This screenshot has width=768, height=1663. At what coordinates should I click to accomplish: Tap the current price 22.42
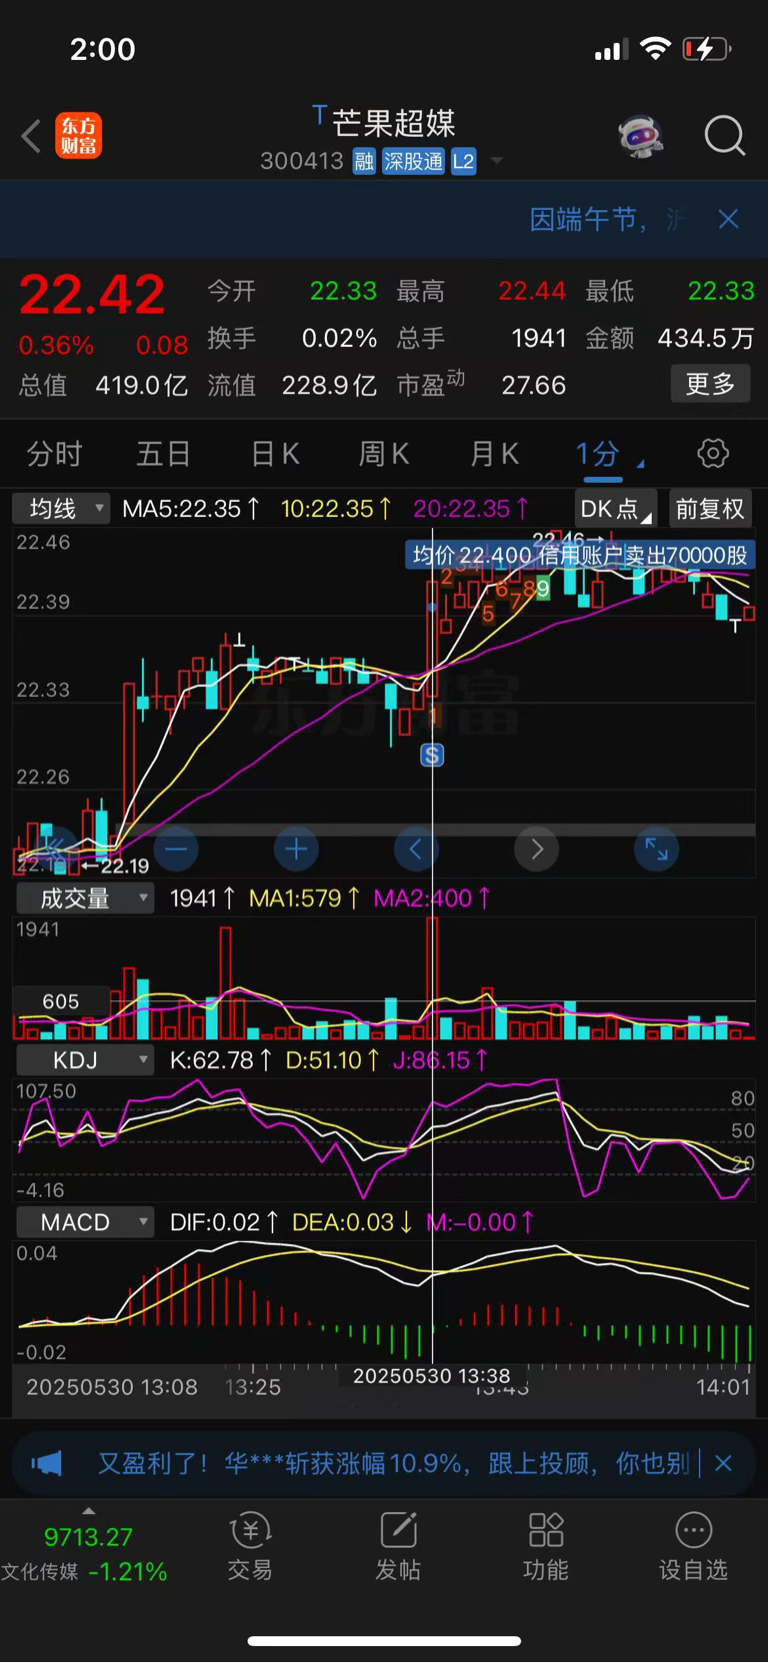tap(92, 295)
